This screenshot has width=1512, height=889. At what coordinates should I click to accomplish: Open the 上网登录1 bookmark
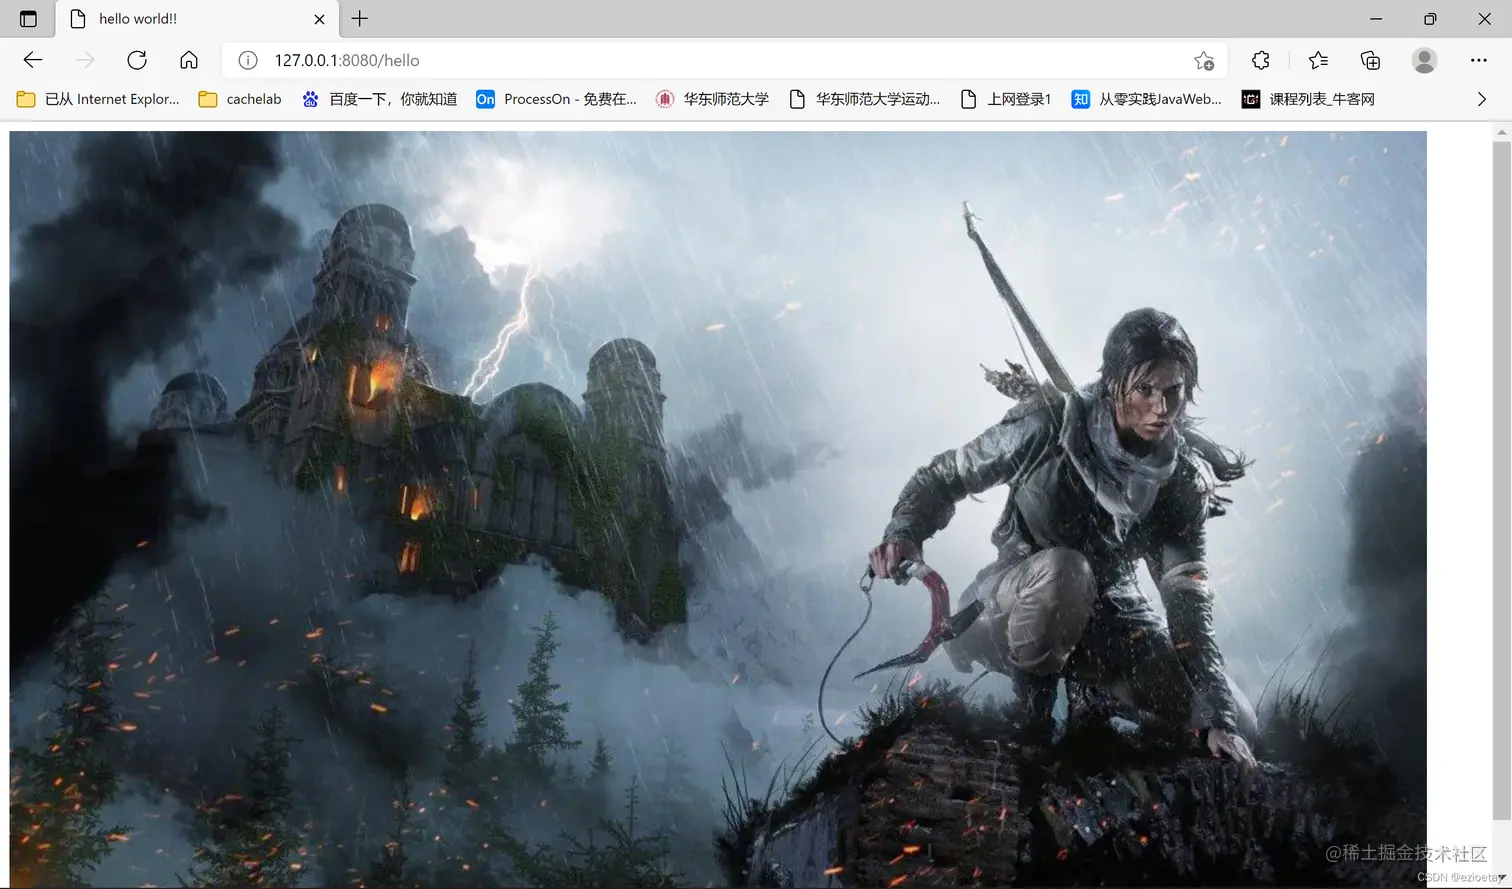[x=1005, y=99]
